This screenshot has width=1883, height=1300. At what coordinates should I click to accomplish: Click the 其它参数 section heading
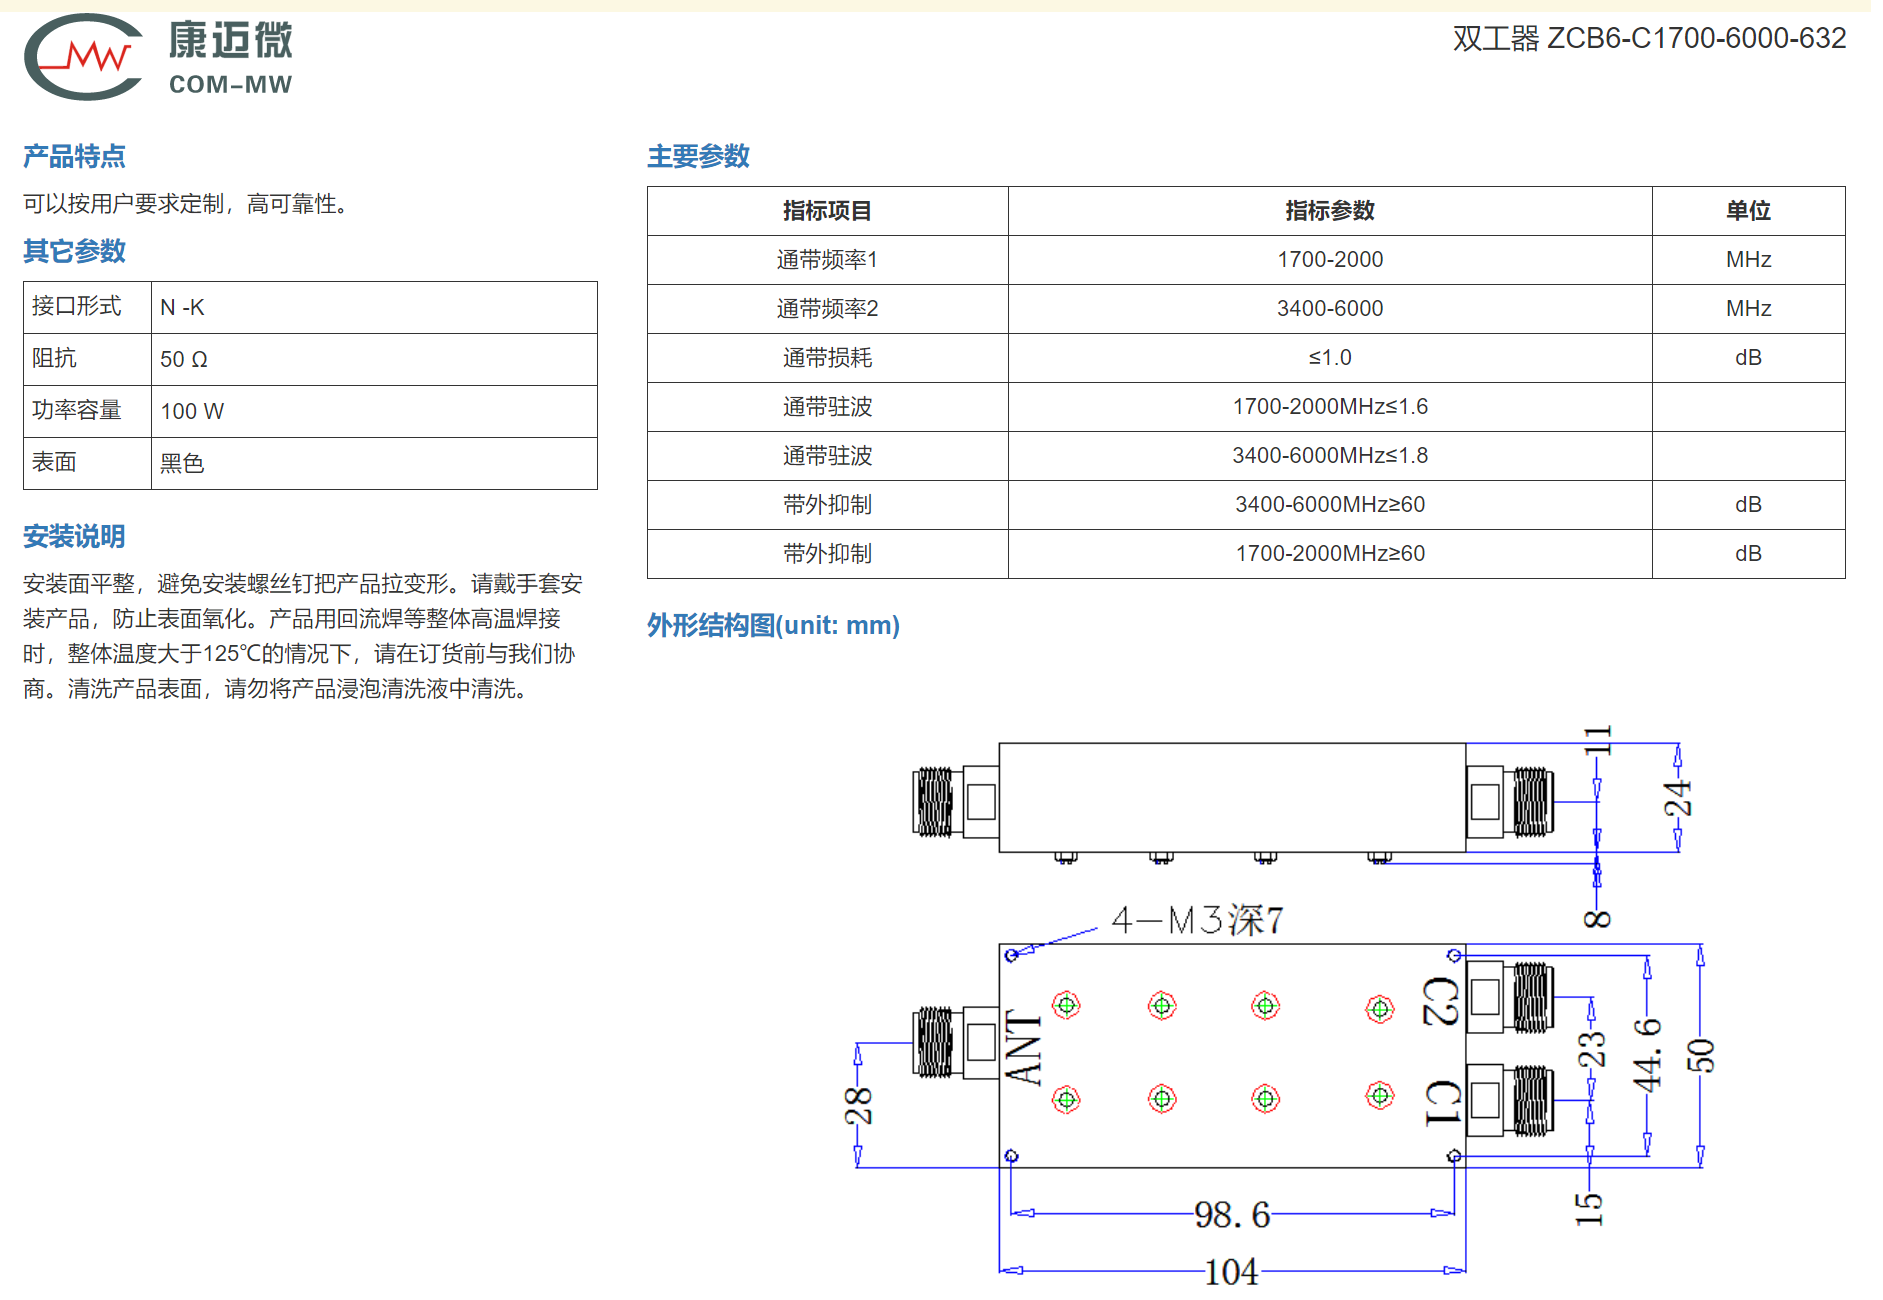tap(74, 251)
